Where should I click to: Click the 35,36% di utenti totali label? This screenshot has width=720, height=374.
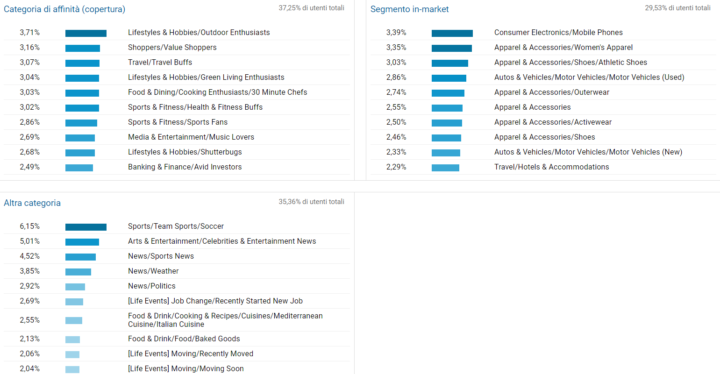(311, 202)
